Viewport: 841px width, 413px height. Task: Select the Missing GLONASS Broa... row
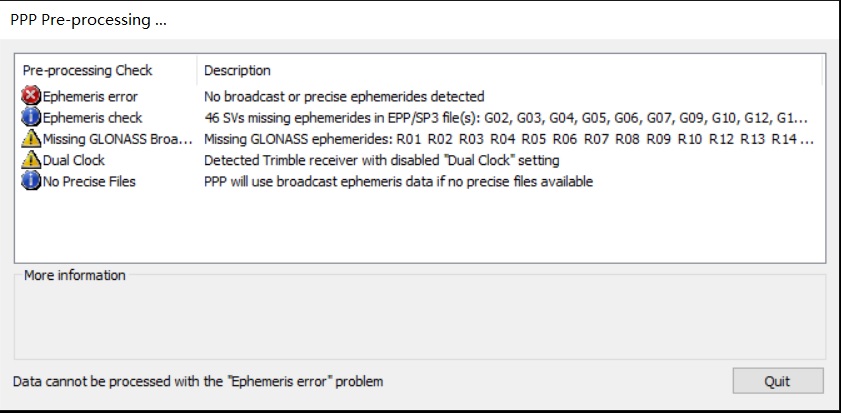pyautogui.click(x=117, y=139)
